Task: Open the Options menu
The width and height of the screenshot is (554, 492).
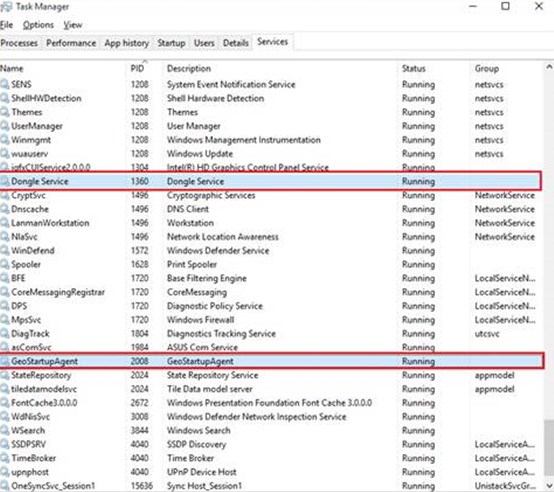Action: [38, 25]
